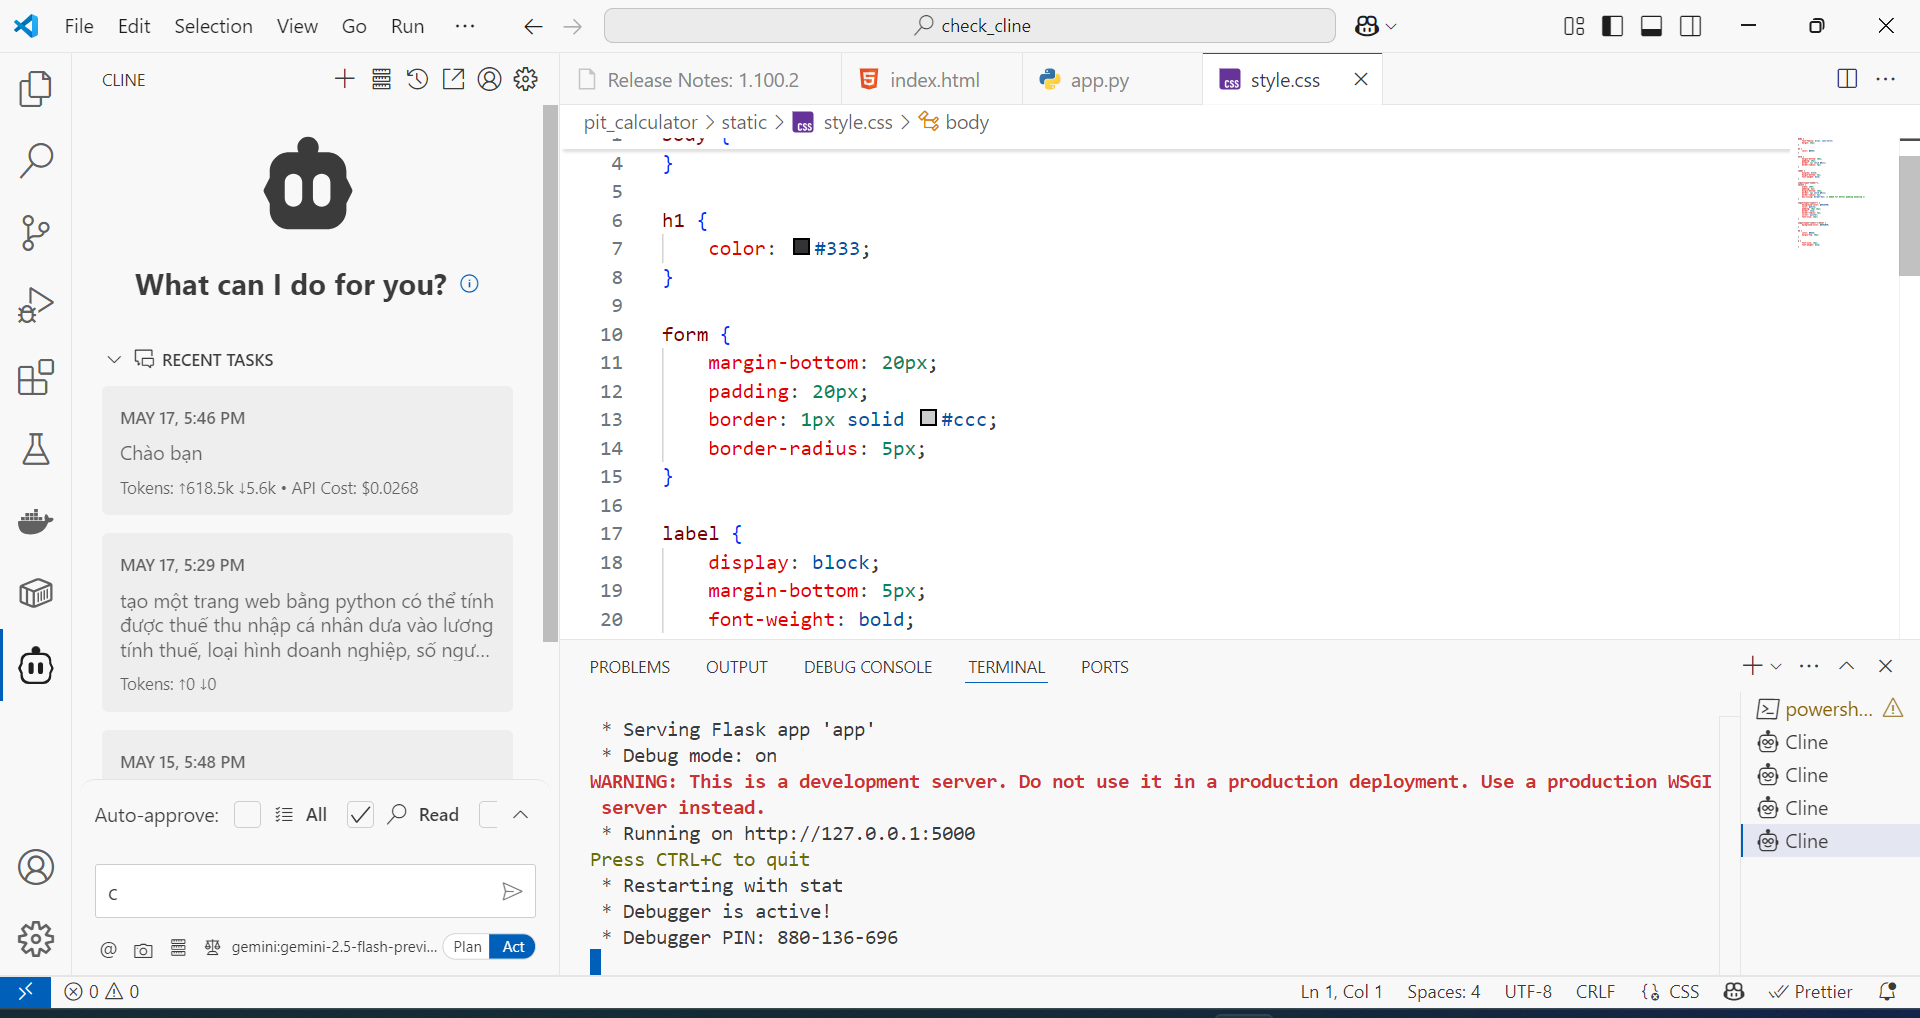This screenshot has width=1920, height=1018.
Task: Open MCP Servers from Cline header
Action: click(381, 79)
